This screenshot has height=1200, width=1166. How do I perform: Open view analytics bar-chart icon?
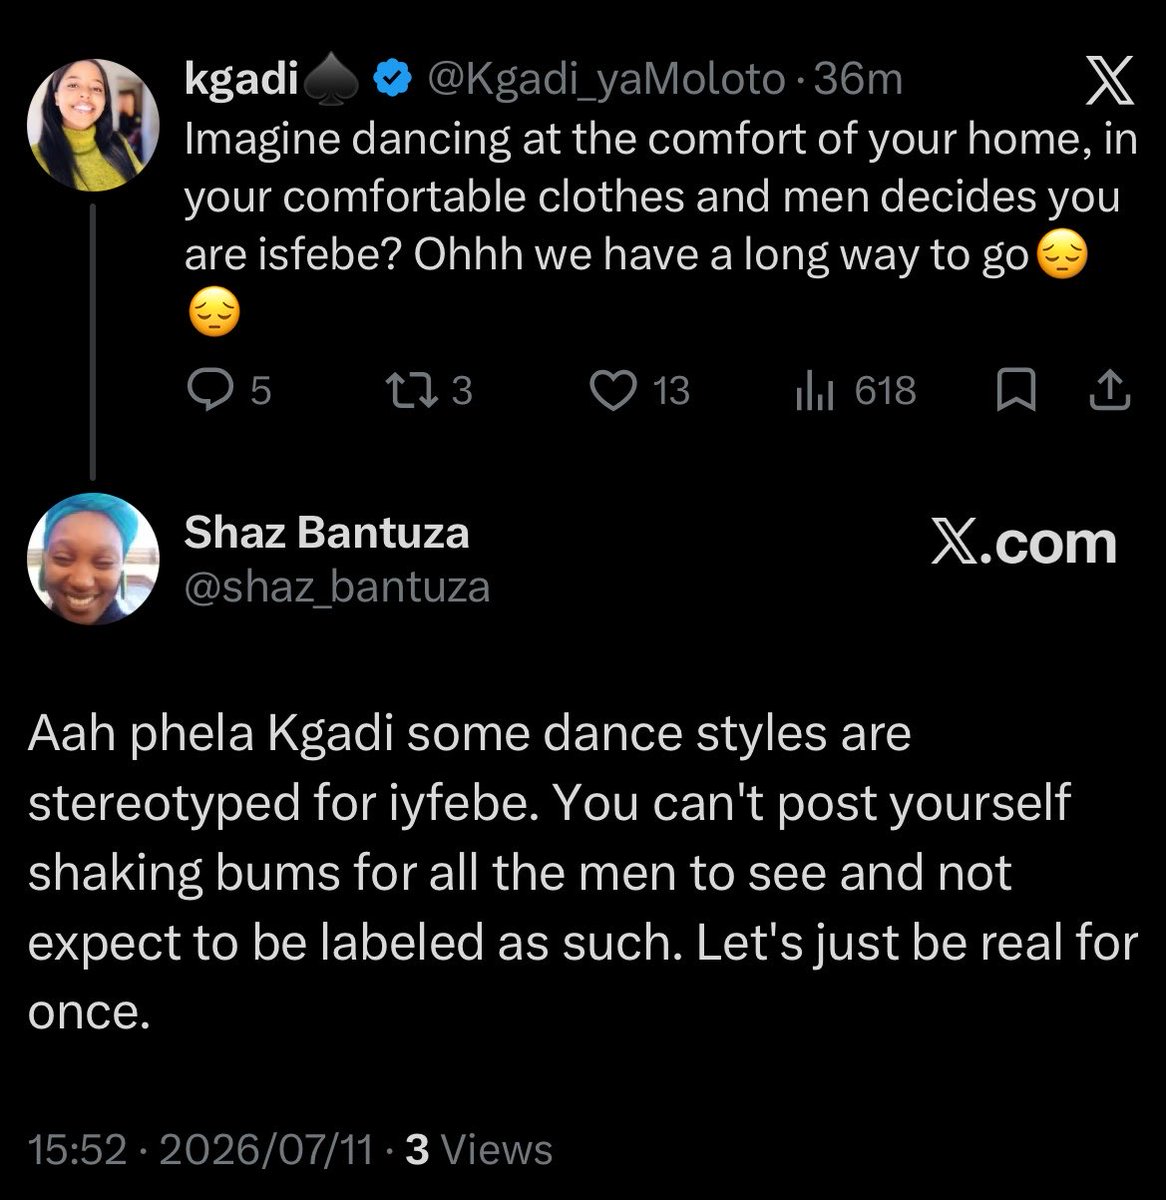click(x=814, y=391)
